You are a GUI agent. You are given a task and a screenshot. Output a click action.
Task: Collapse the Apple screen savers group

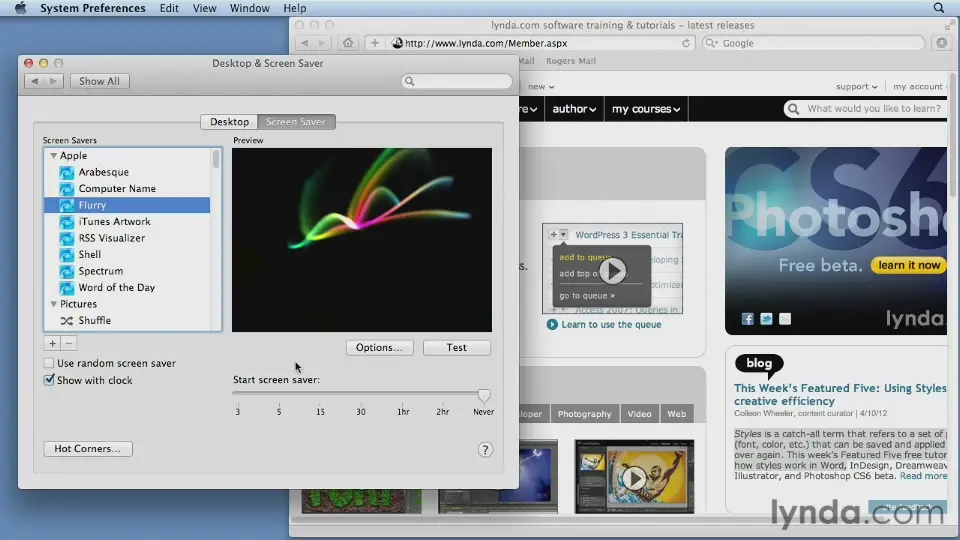(x=54, y=156)
